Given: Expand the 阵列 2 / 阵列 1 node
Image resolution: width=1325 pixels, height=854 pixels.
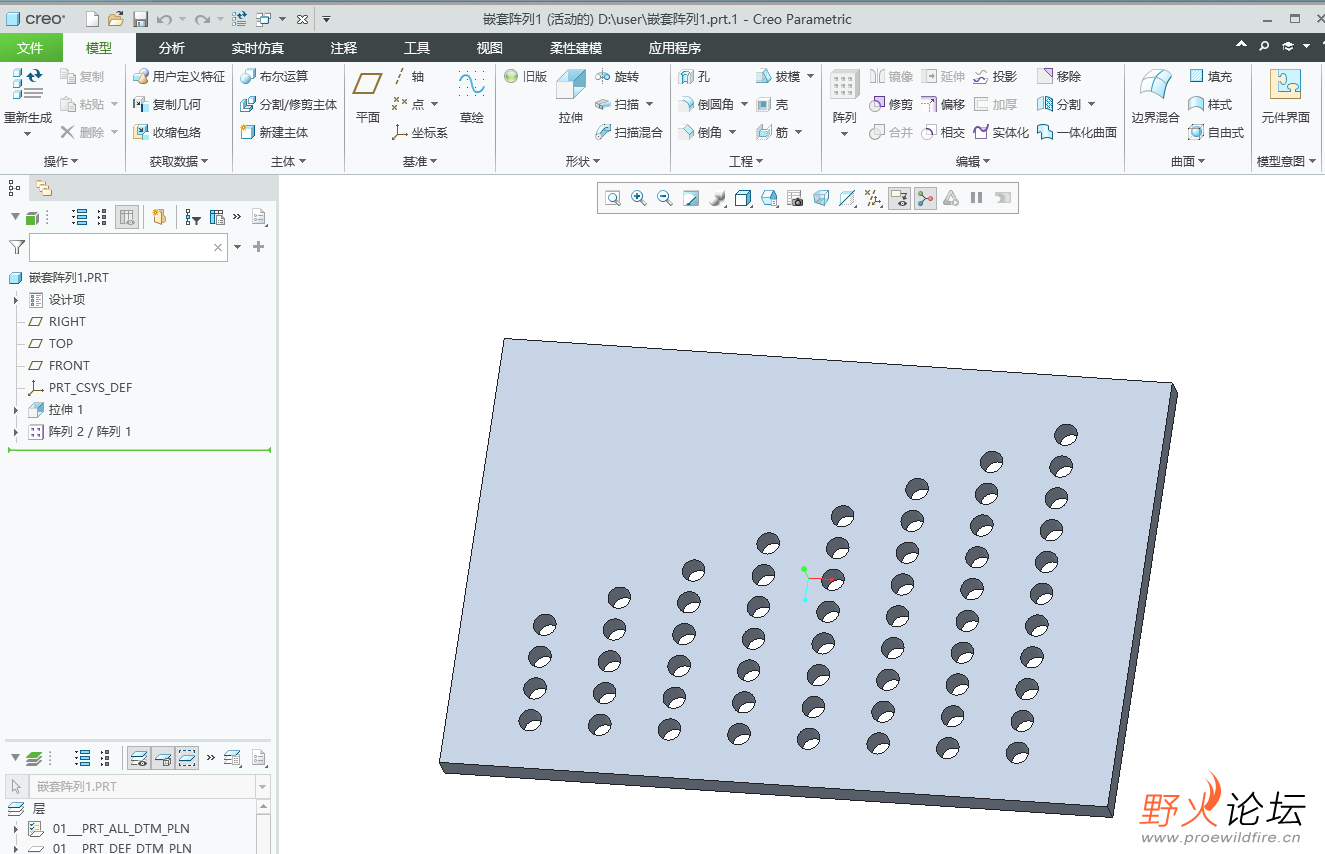Looking at the screenshot, I should [x=15, y=432].
